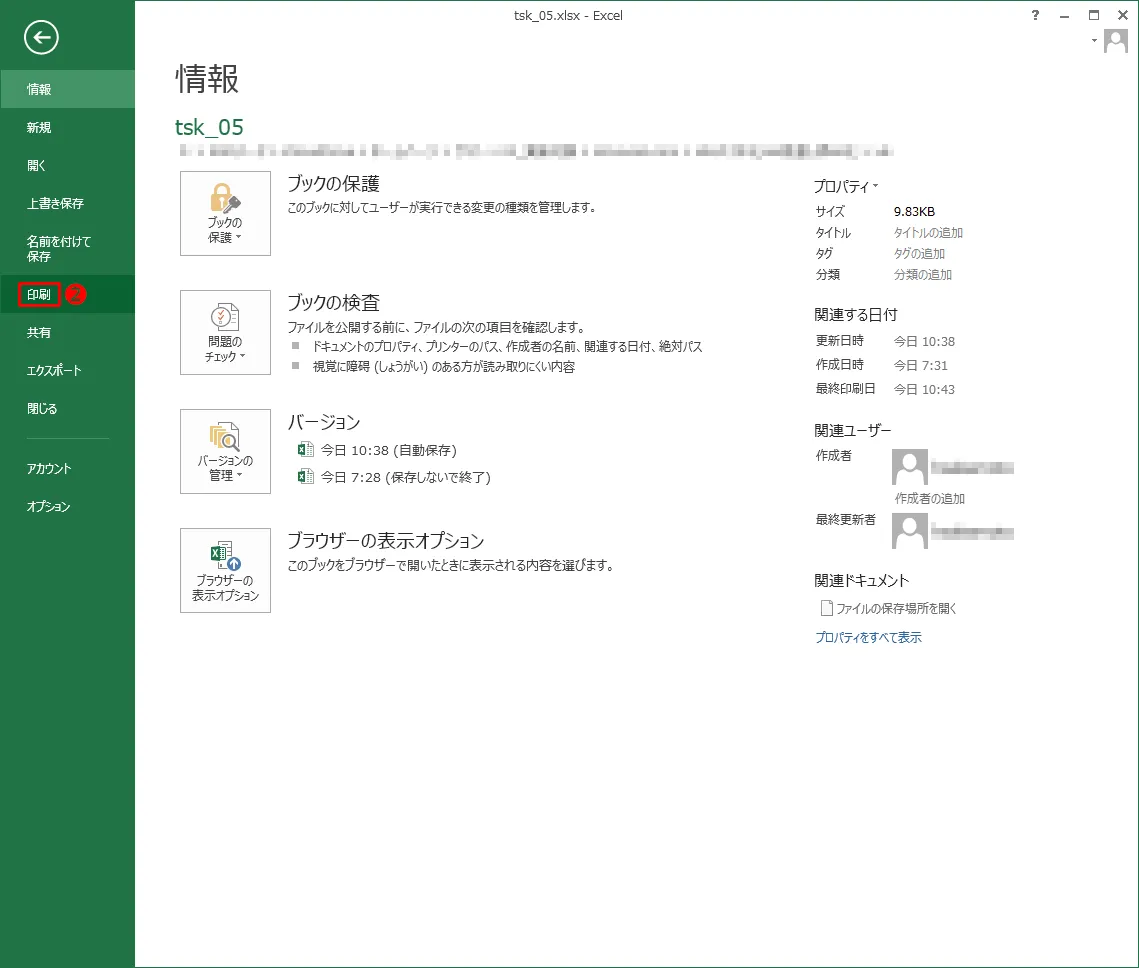Click the ブックの検査 heading

pos(333,303)
